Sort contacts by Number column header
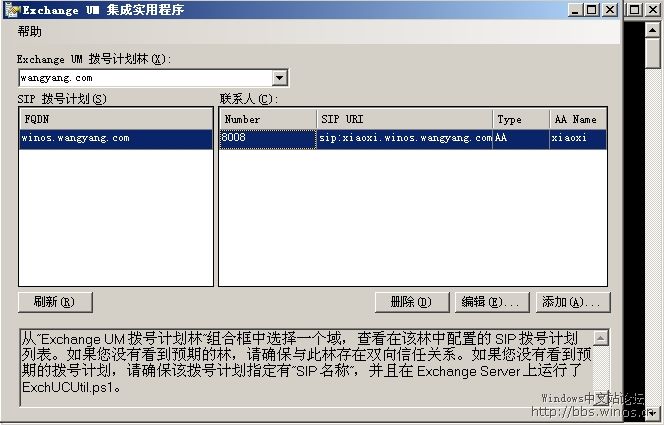This screenshot has height=425, width=664. [267, 119]
